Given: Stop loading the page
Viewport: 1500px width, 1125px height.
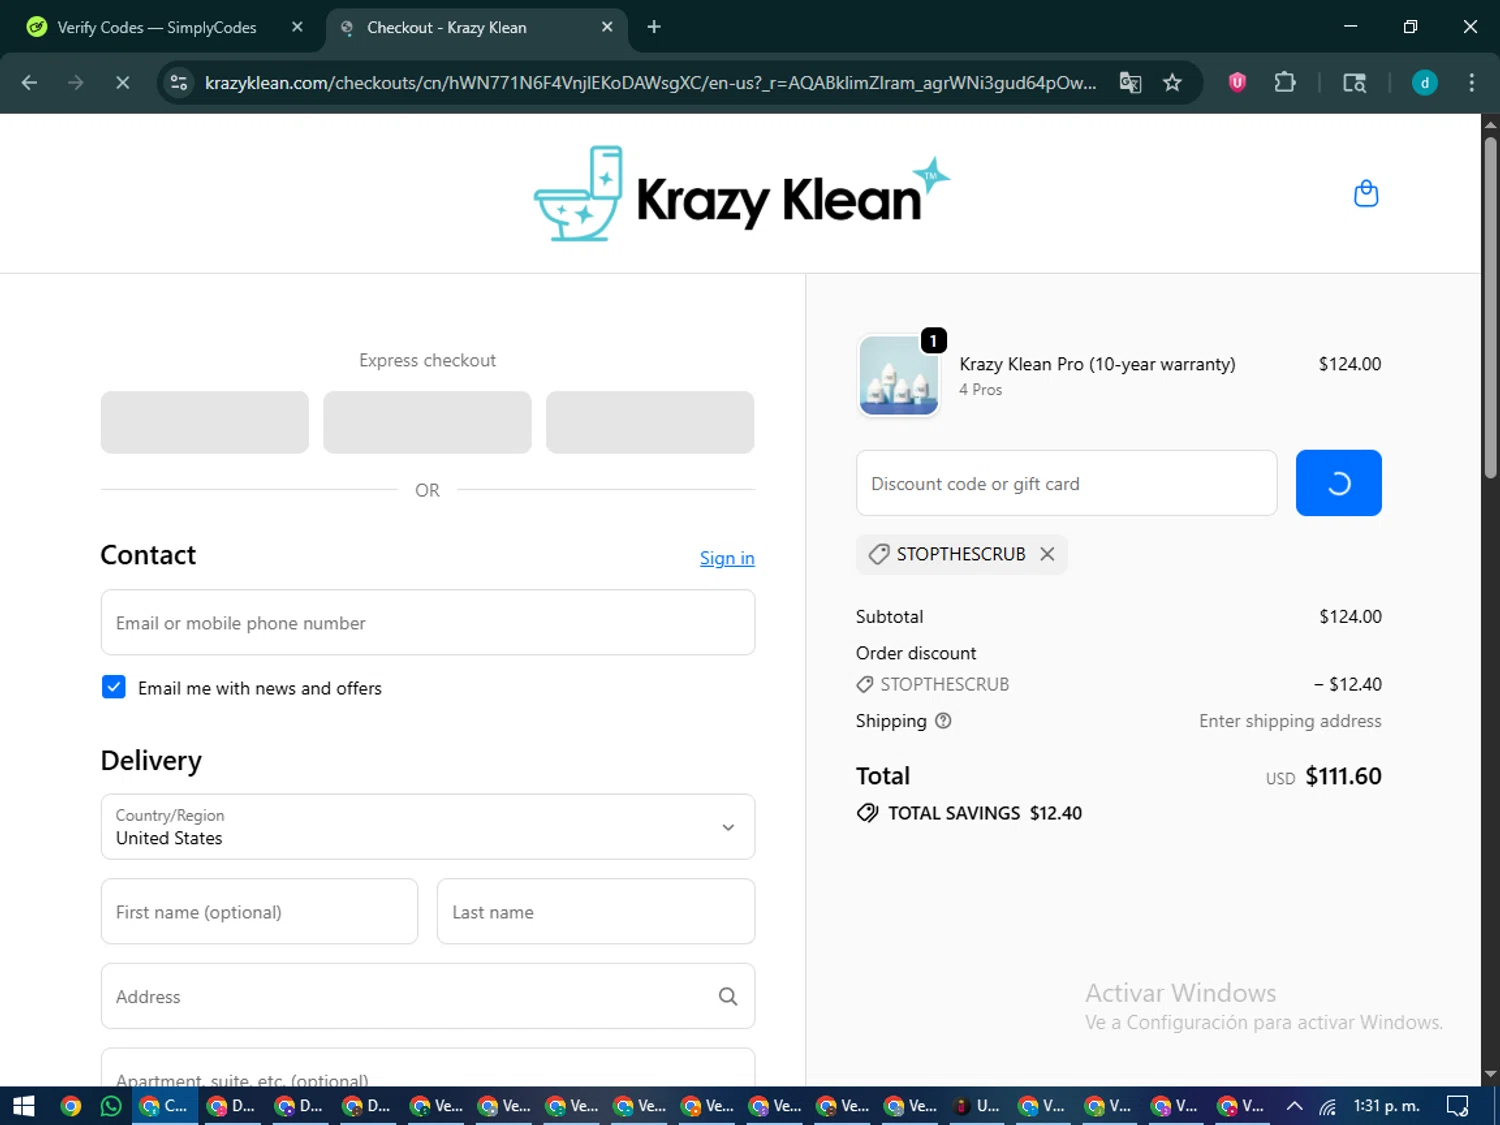Looking at the screenshot, I should (122, 83).
